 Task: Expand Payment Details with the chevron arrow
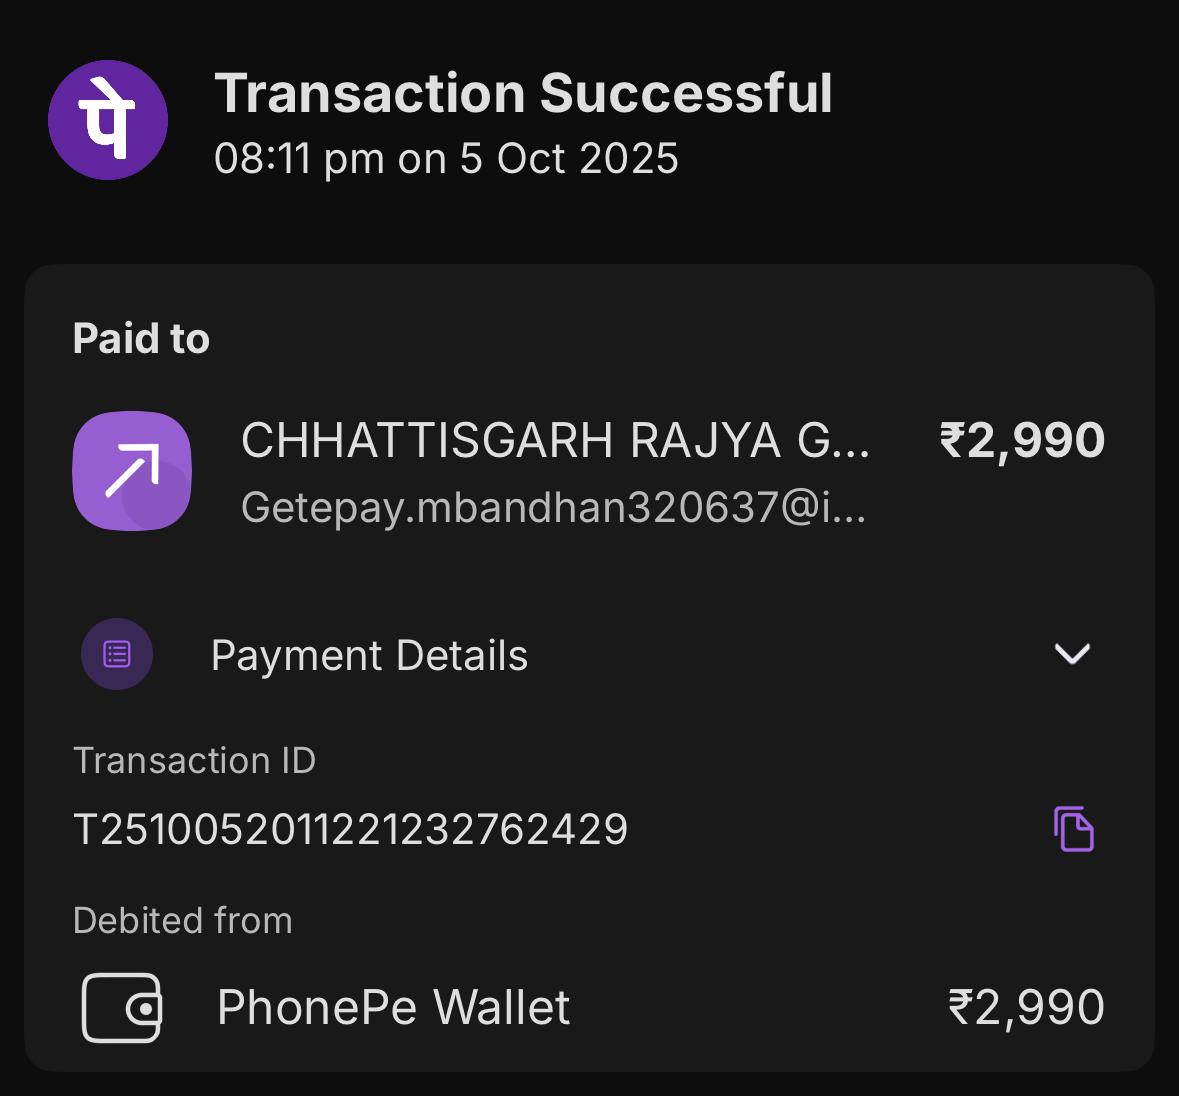click(x=1072, y=654)
